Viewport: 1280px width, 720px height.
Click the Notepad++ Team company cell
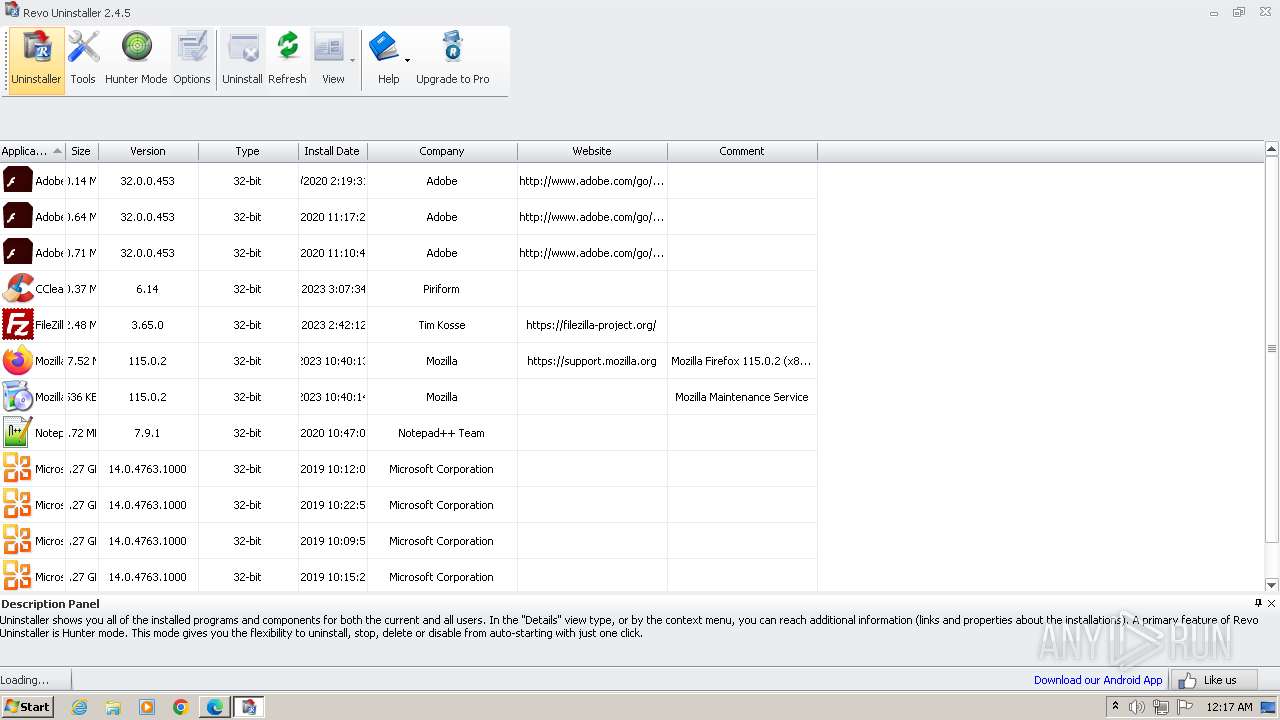[x=442, y=433]
